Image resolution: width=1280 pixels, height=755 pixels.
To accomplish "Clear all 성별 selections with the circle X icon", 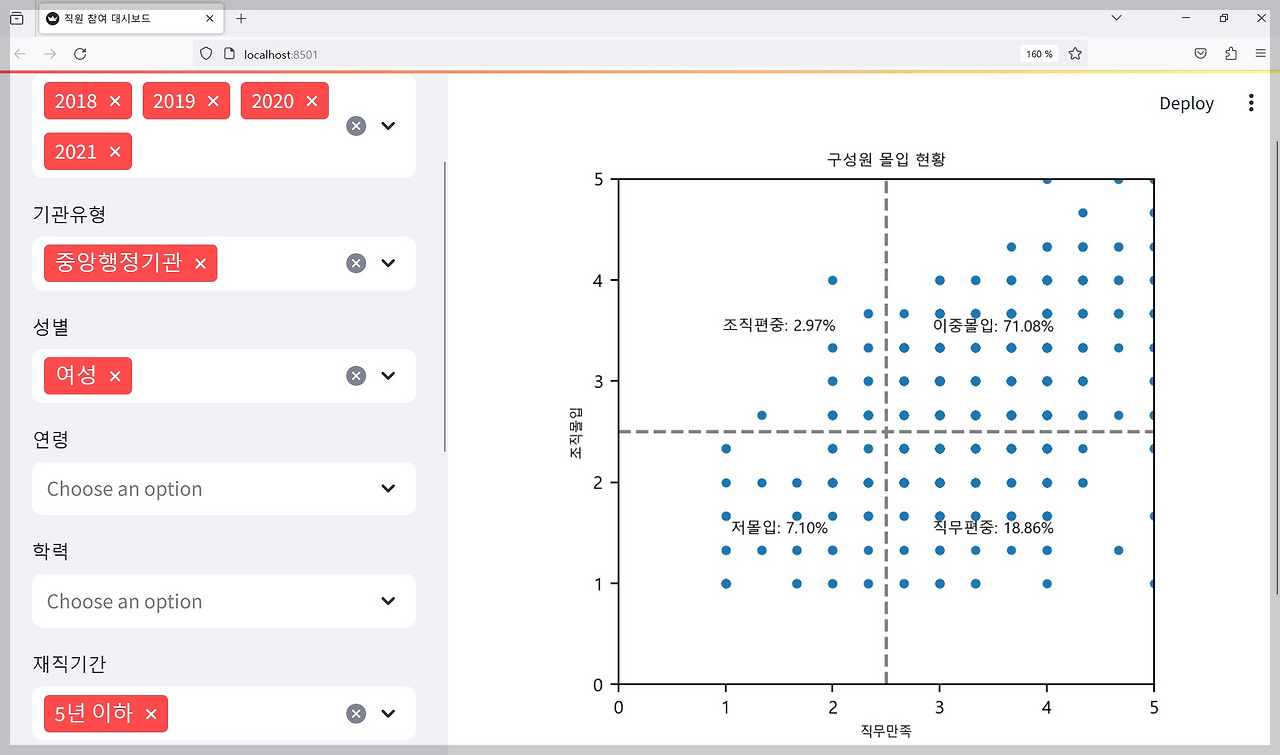I will 356,376.
